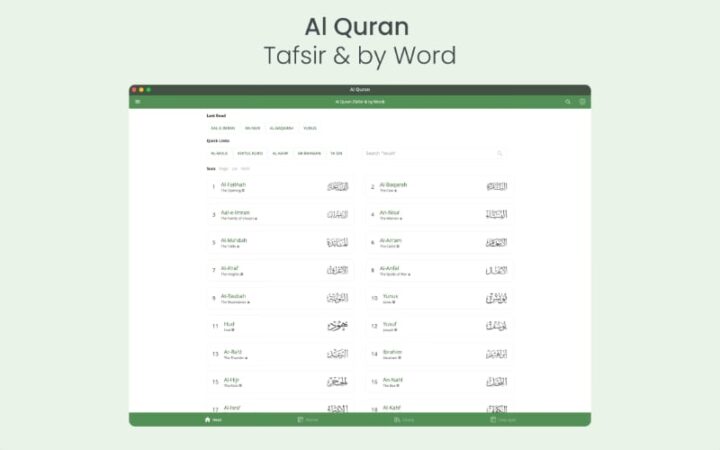Minimize the Al Quran window (yellow button)
720x450 pixels.
pos(141,90)
